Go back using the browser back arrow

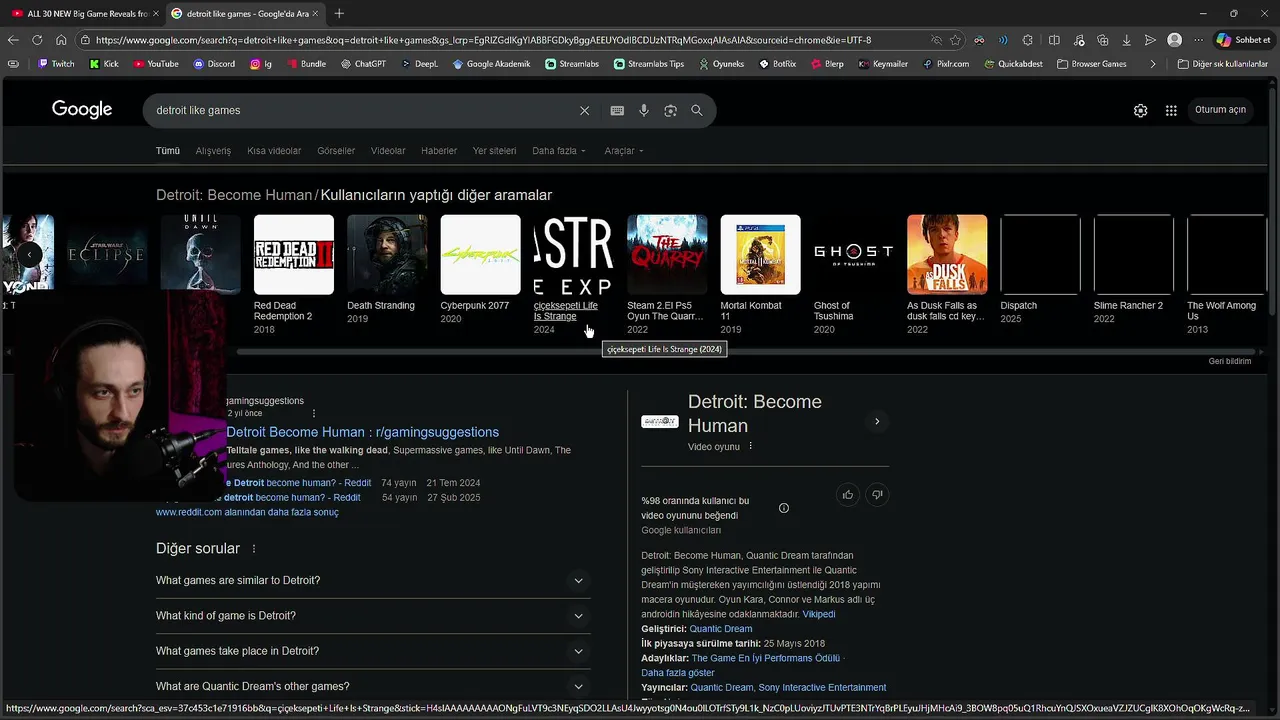pyautogui.click(x=13, y=40)
